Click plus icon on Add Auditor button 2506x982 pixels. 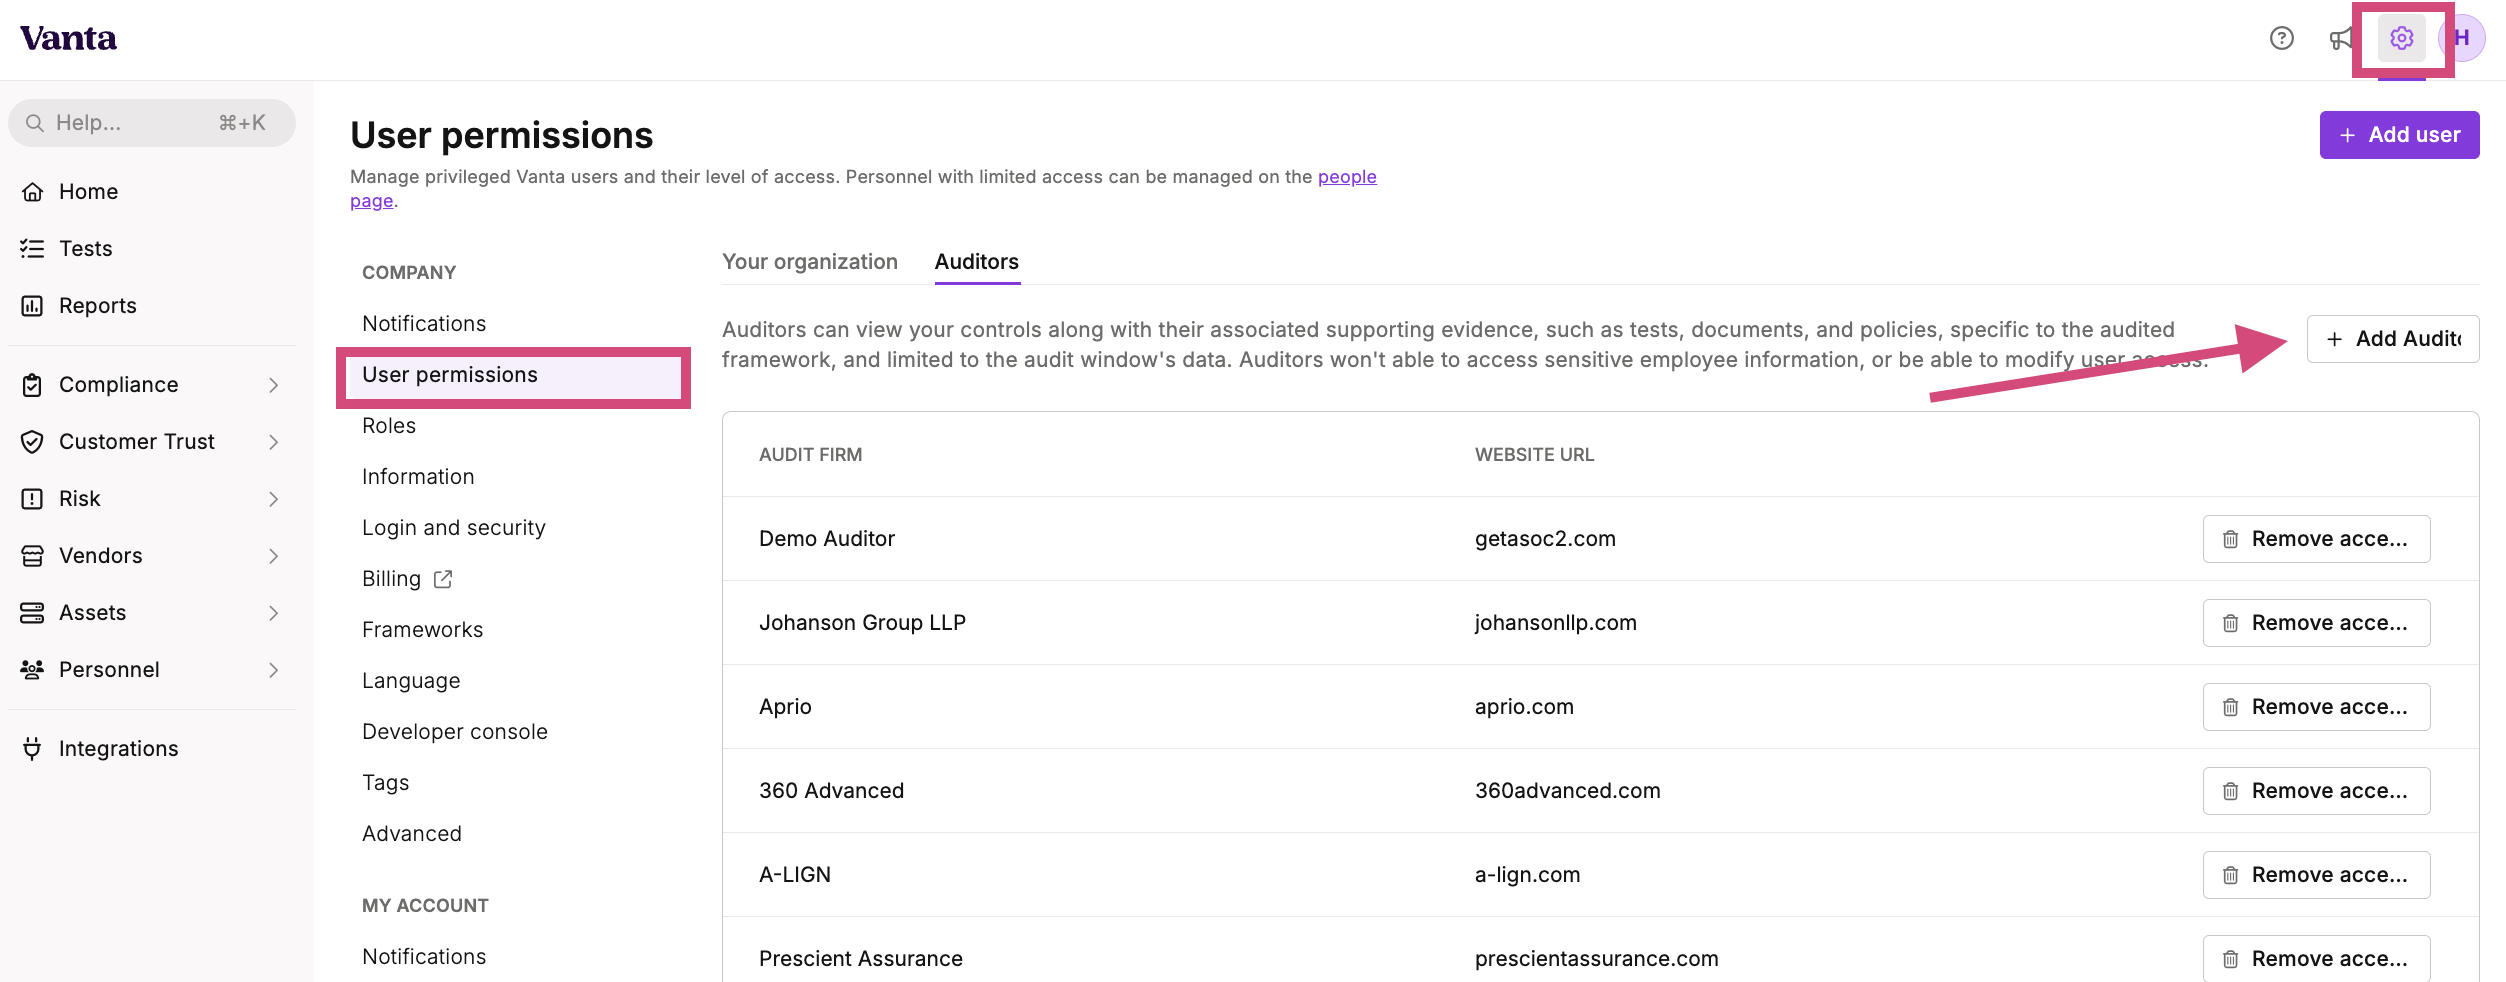[2334, 339]
